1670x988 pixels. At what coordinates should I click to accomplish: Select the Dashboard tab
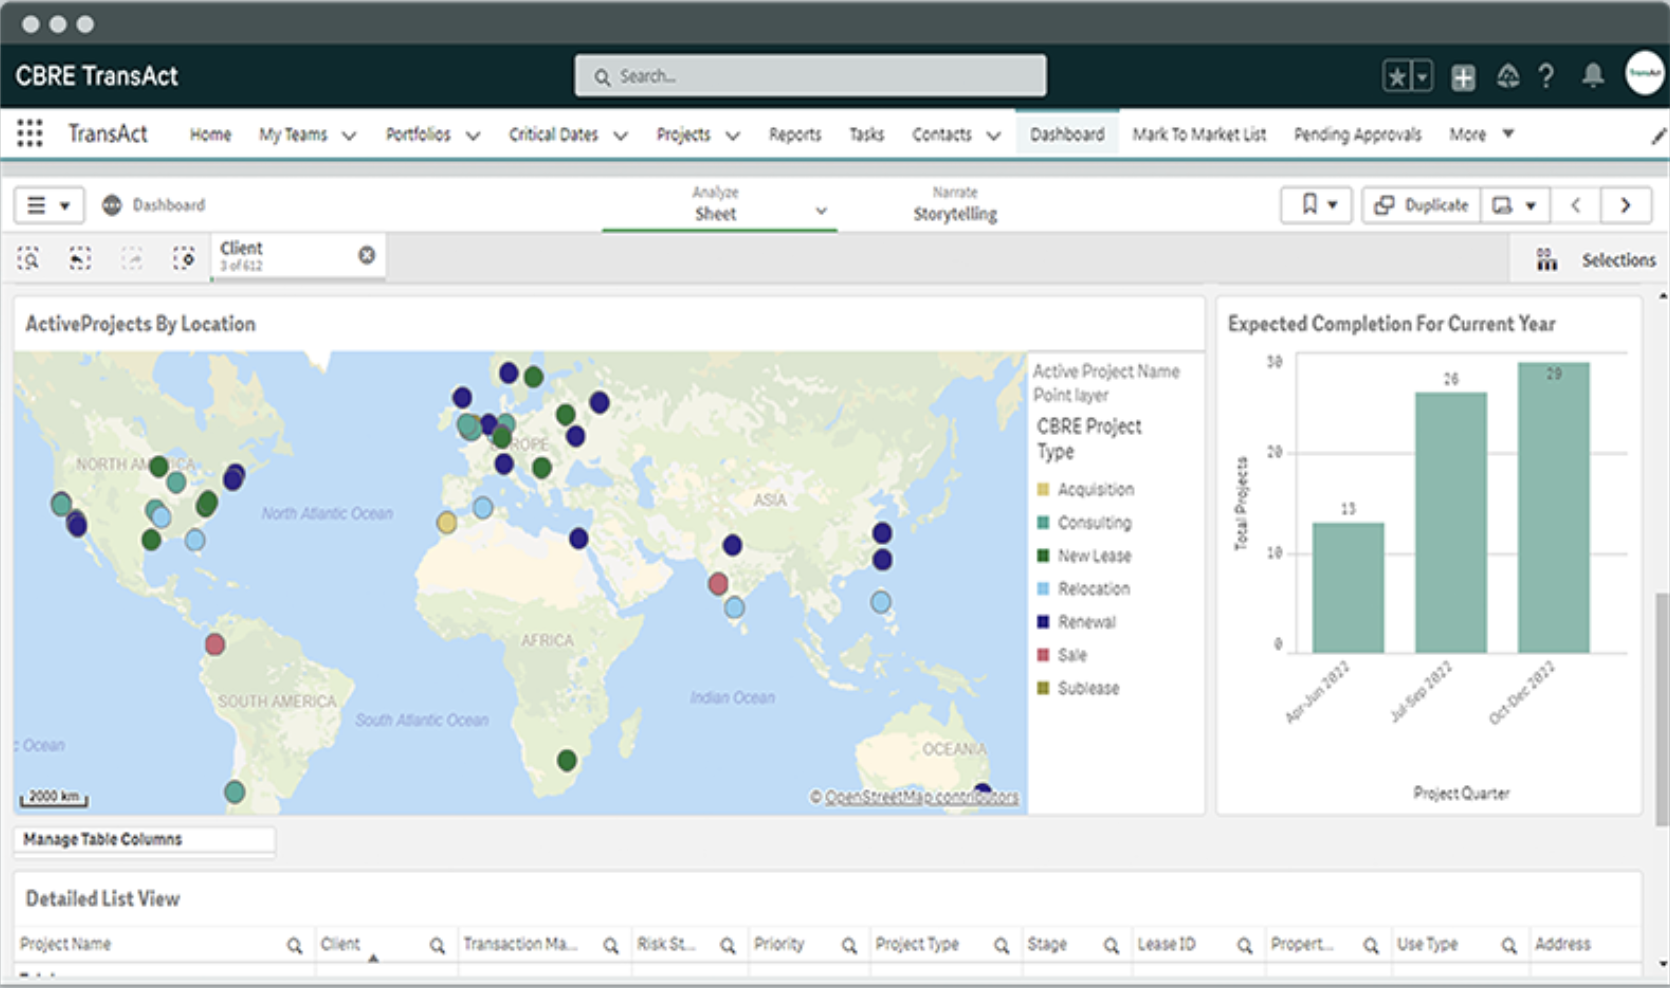pyautogui.click(x=1067, y=134)
